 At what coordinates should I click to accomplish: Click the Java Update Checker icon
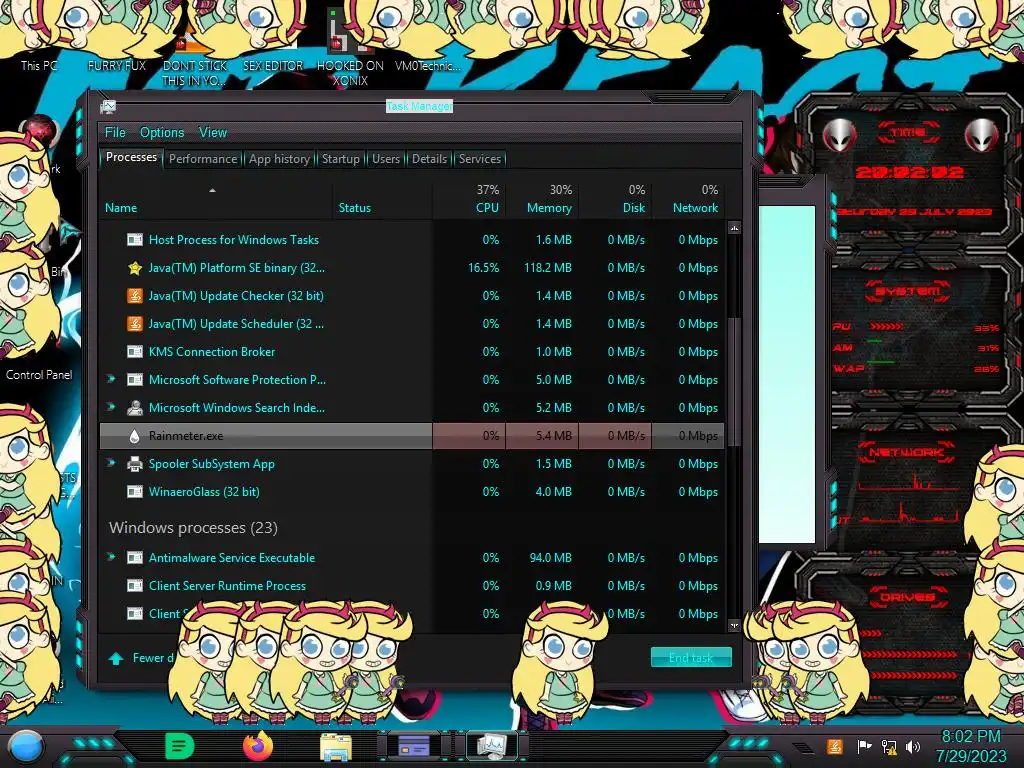(135, 296)
